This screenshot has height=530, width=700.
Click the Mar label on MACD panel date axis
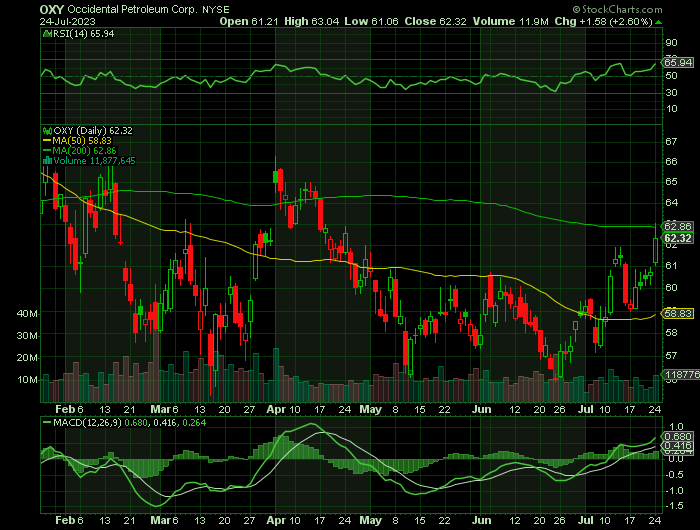(160, 520)
